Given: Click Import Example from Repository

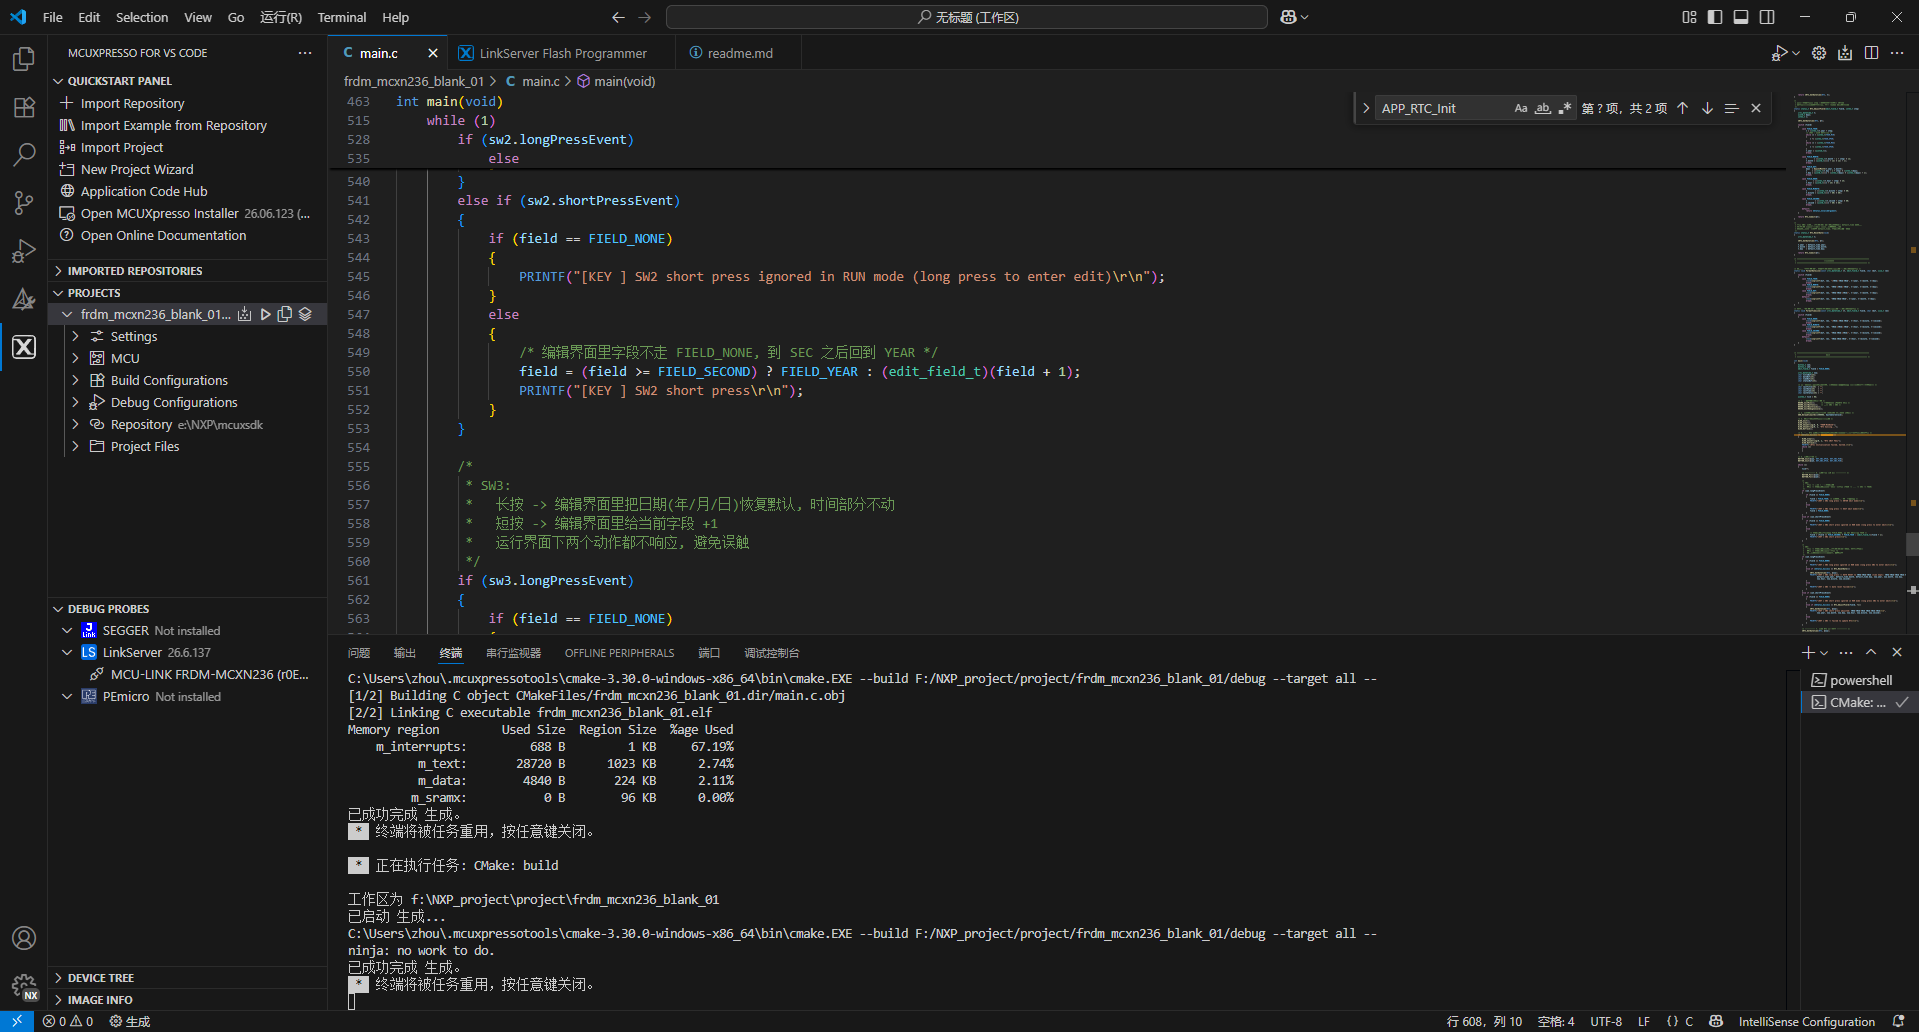Looking at the screenshot, I should [x=174, y=125].
